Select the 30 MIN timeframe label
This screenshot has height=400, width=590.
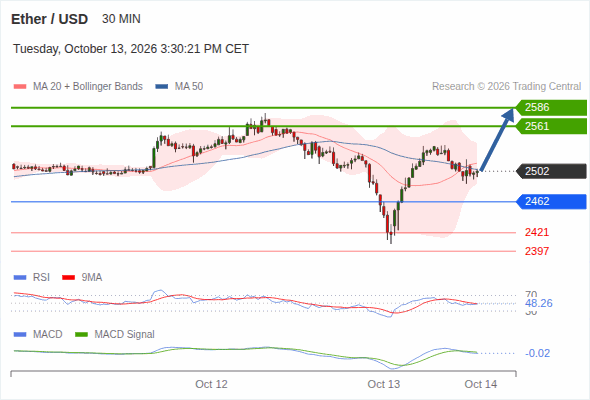121,19
